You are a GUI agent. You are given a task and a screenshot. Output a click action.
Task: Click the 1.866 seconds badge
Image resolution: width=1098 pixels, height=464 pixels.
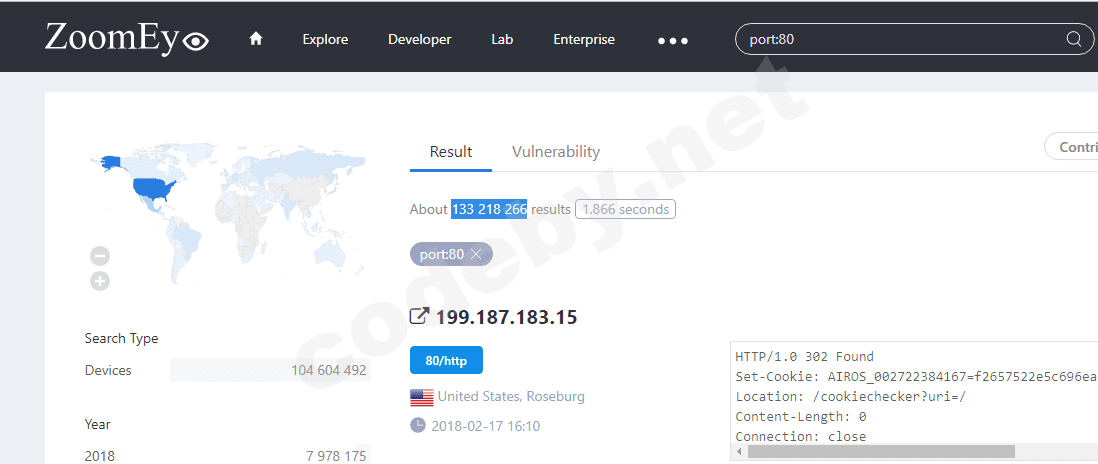click(x=625, y=209)
